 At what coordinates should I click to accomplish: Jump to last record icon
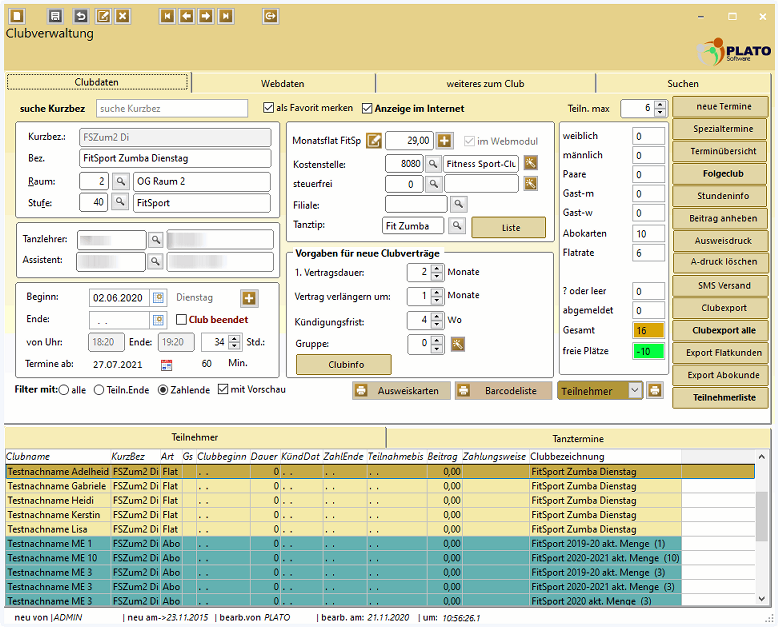pyautogui.click(x=225, y=16)
